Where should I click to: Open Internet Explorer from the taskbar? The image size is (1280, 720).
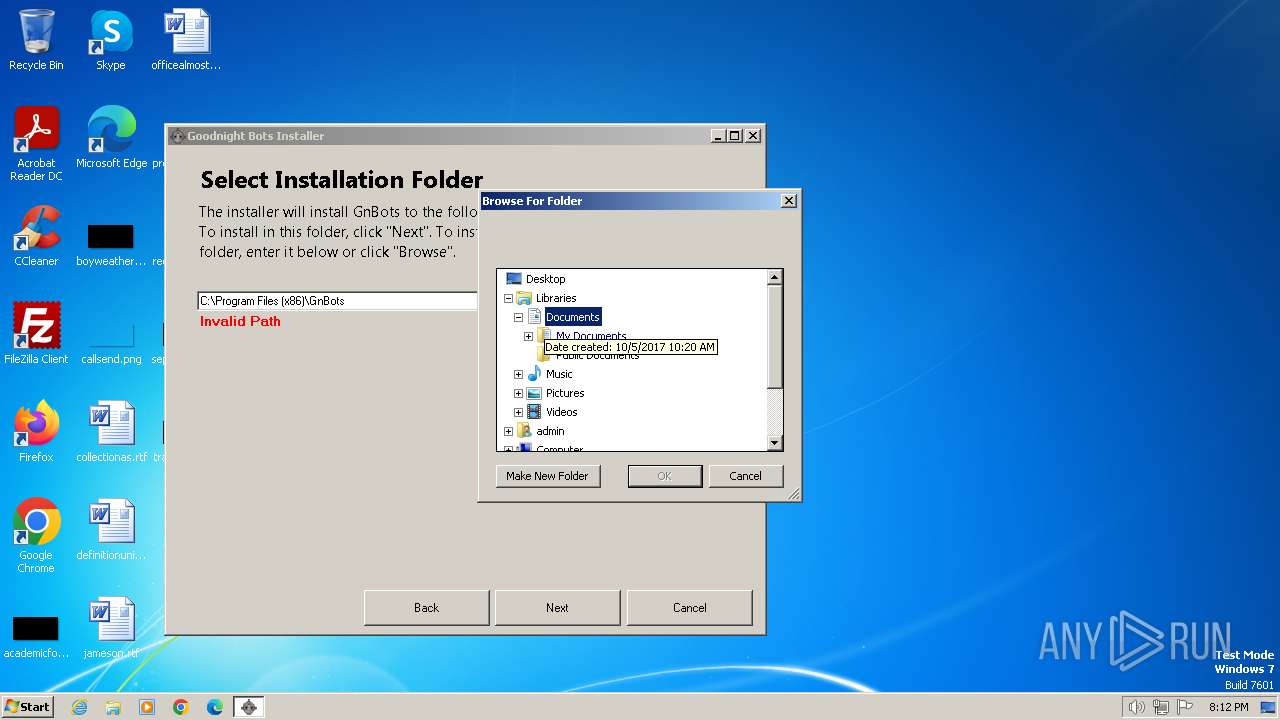click(x=80, y=707)
